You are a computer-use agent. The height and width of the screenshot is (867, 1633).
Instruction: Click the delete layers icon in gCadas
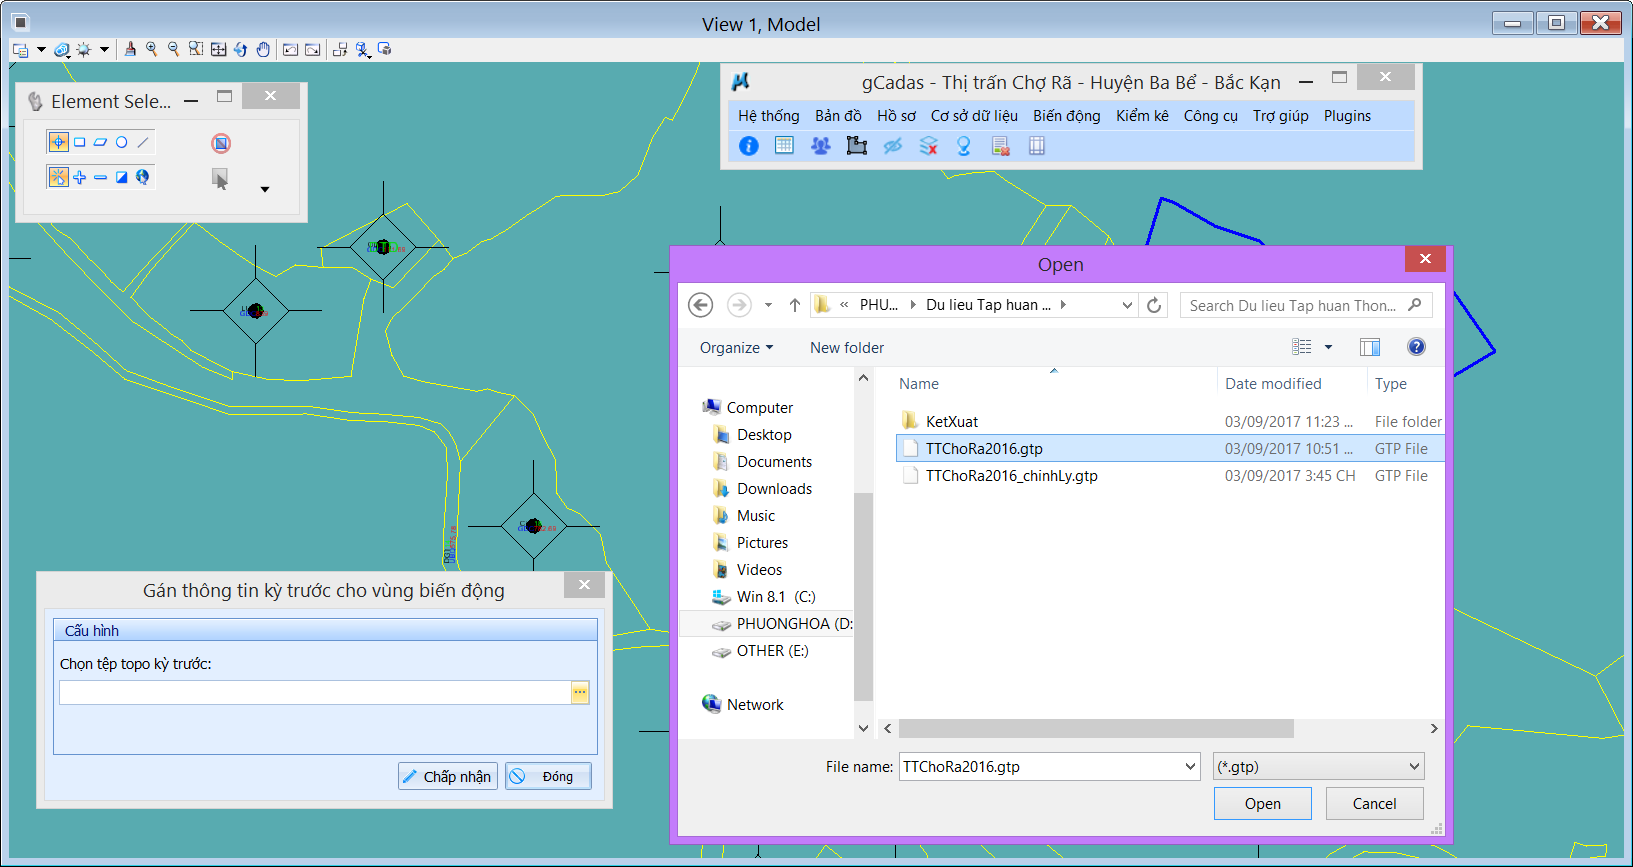tap(928, 146)
